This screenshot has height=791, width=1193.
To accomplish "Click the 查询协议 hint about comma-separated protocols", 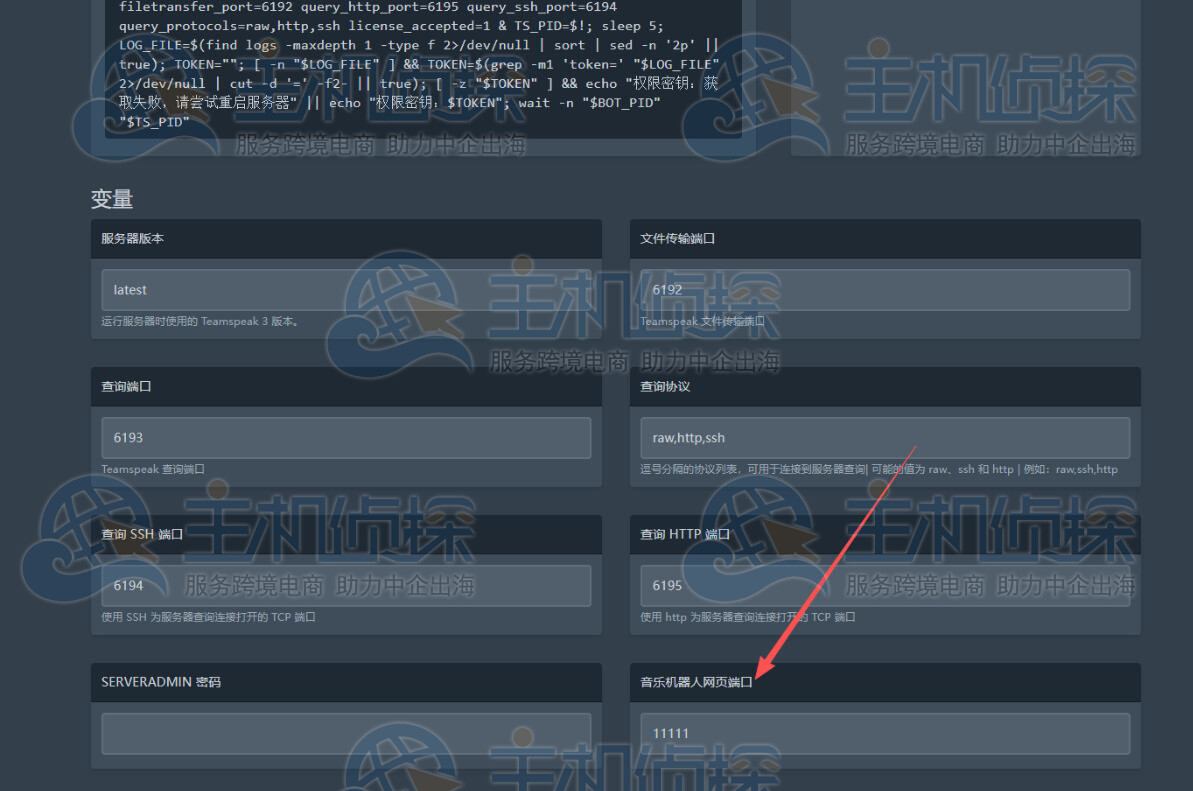I will coord(879,469).
